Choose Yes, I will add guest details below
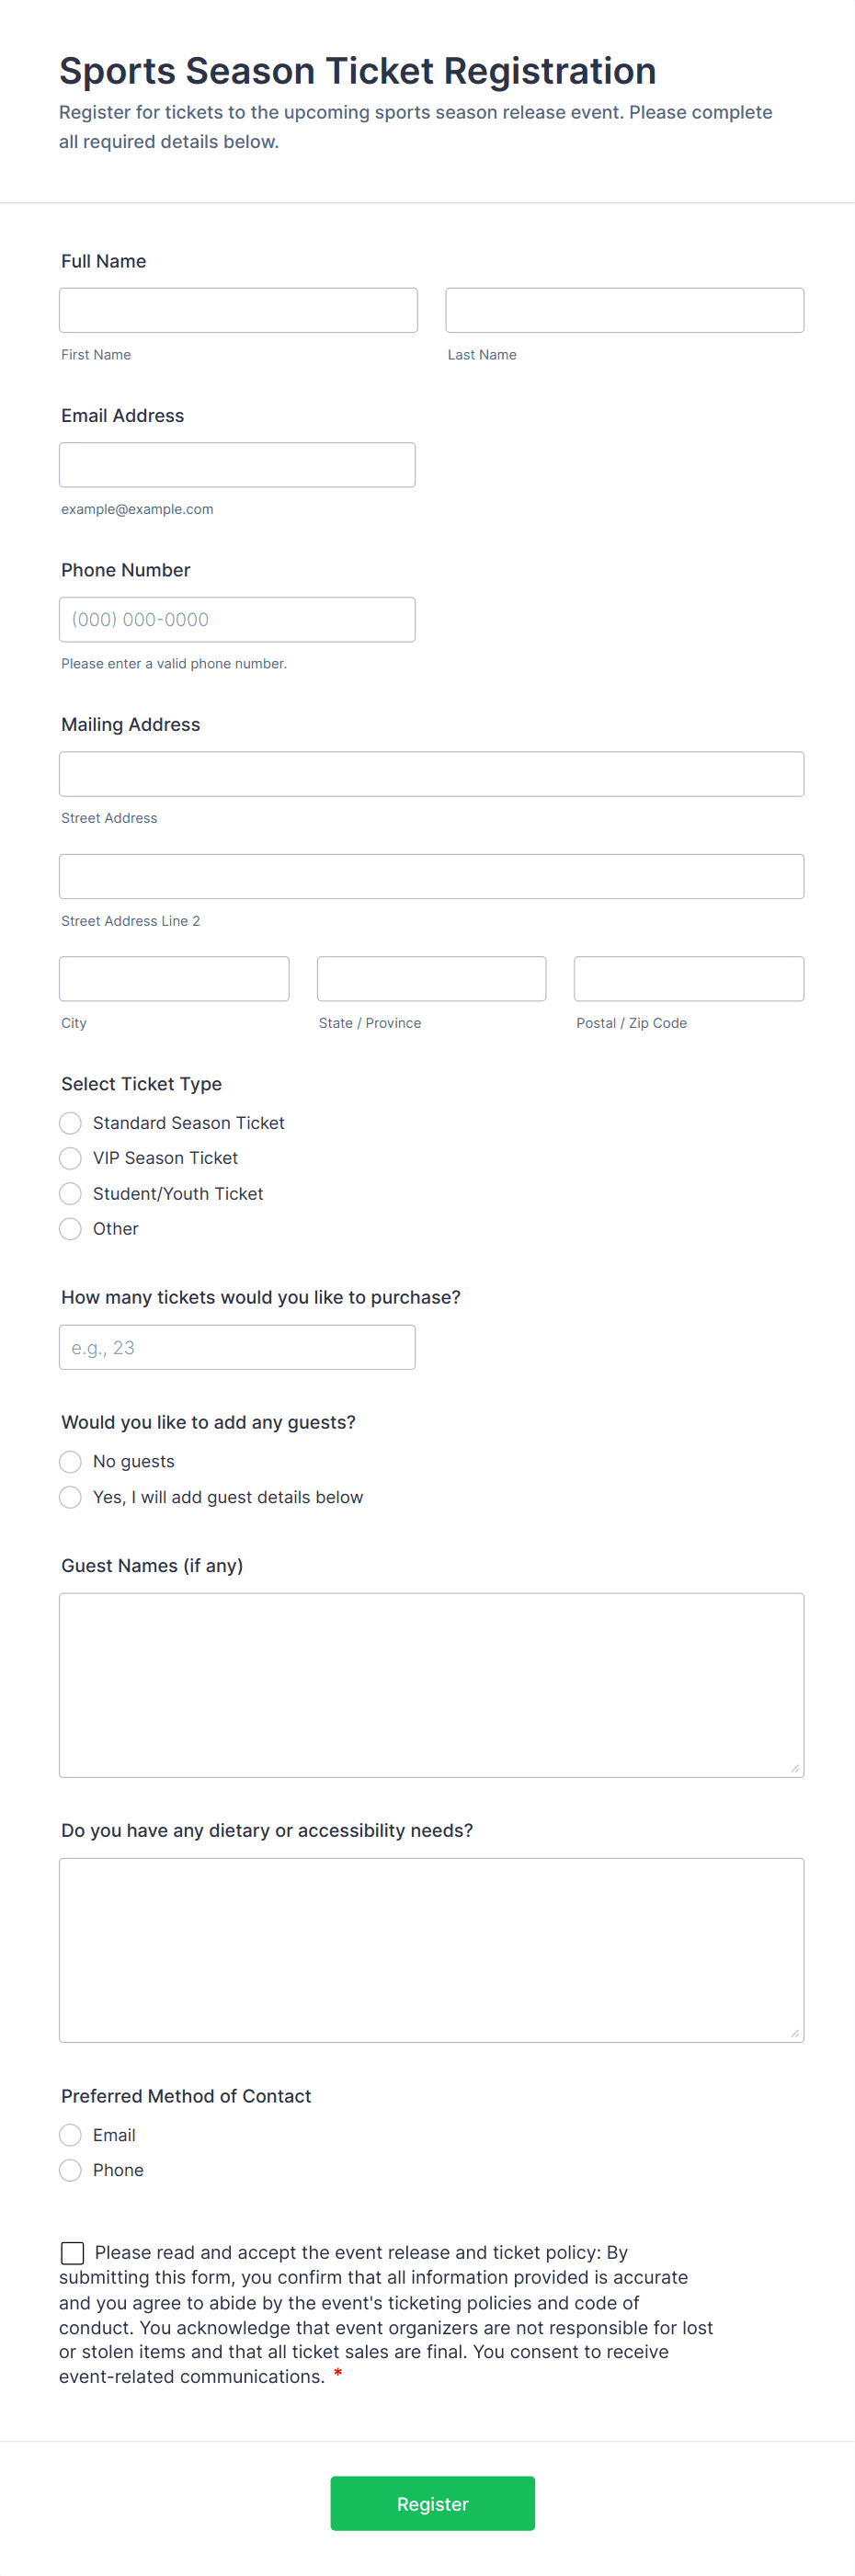855x2576 pixels. click(70, 1497)
